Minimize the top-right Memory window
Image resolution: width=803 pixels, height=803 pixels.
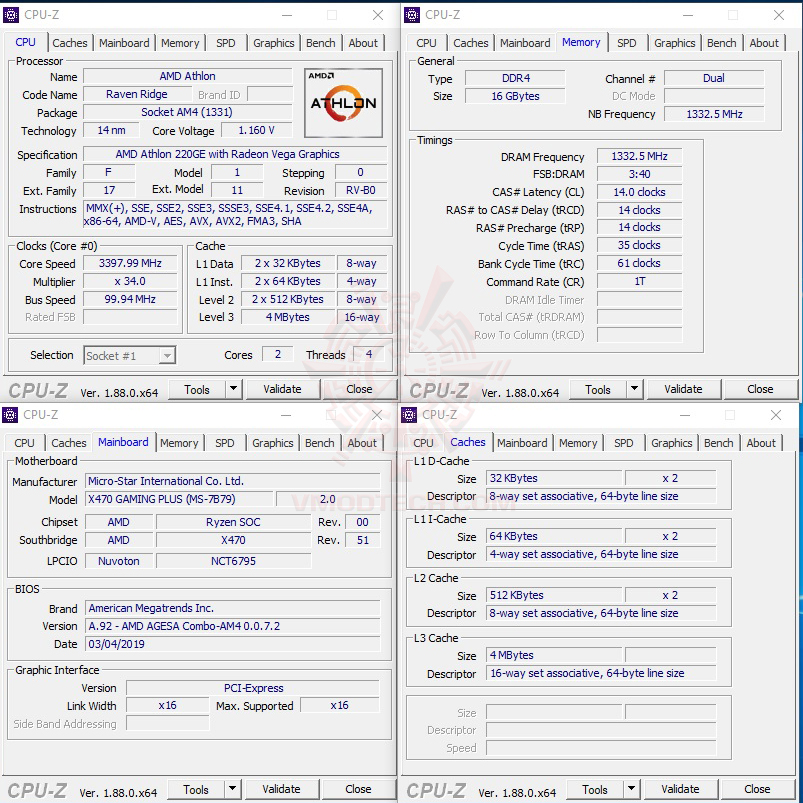(x=688, y=15)
